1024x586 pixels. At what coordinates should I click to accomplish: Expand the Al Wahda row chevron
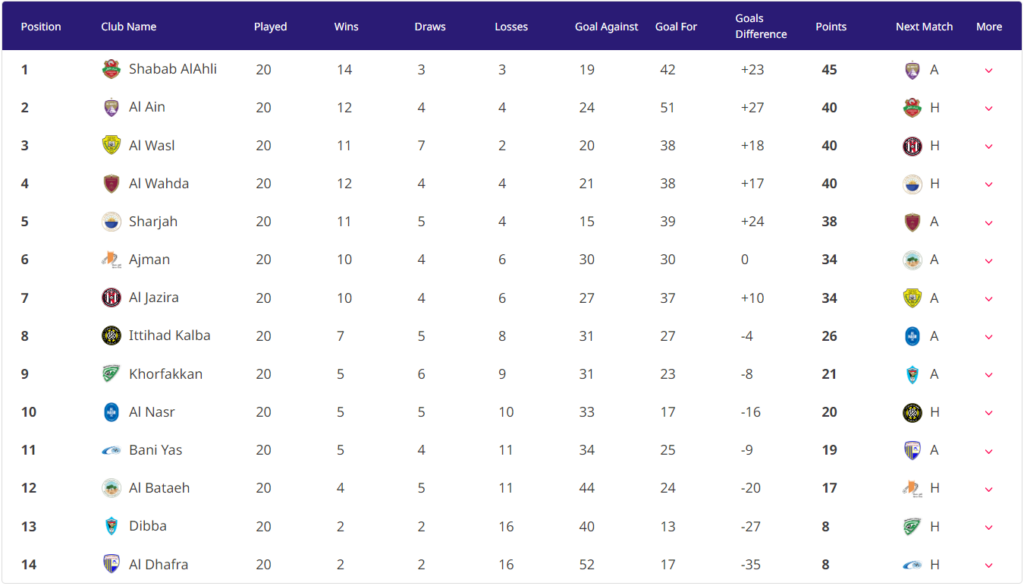(989, 184)
